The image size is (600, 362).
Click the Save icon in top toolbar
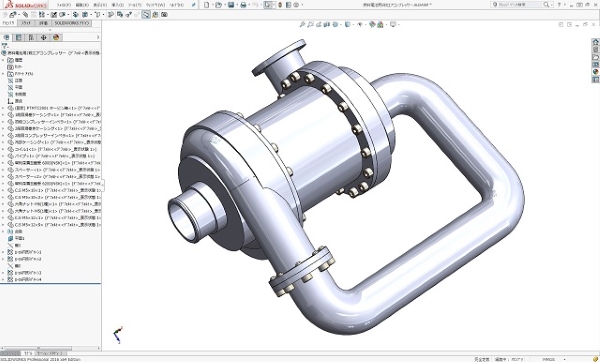point(231,5)
